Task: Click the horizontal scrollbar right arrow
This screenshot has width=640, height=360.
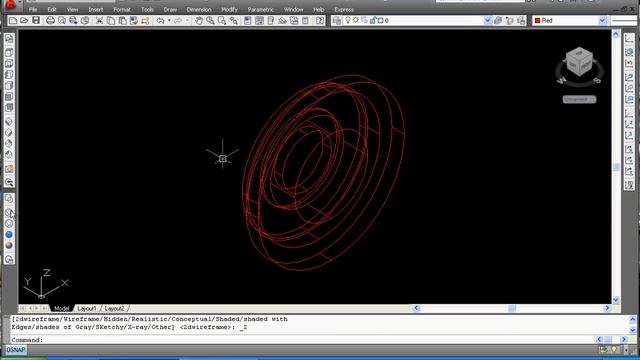Action: click(607, 308)
